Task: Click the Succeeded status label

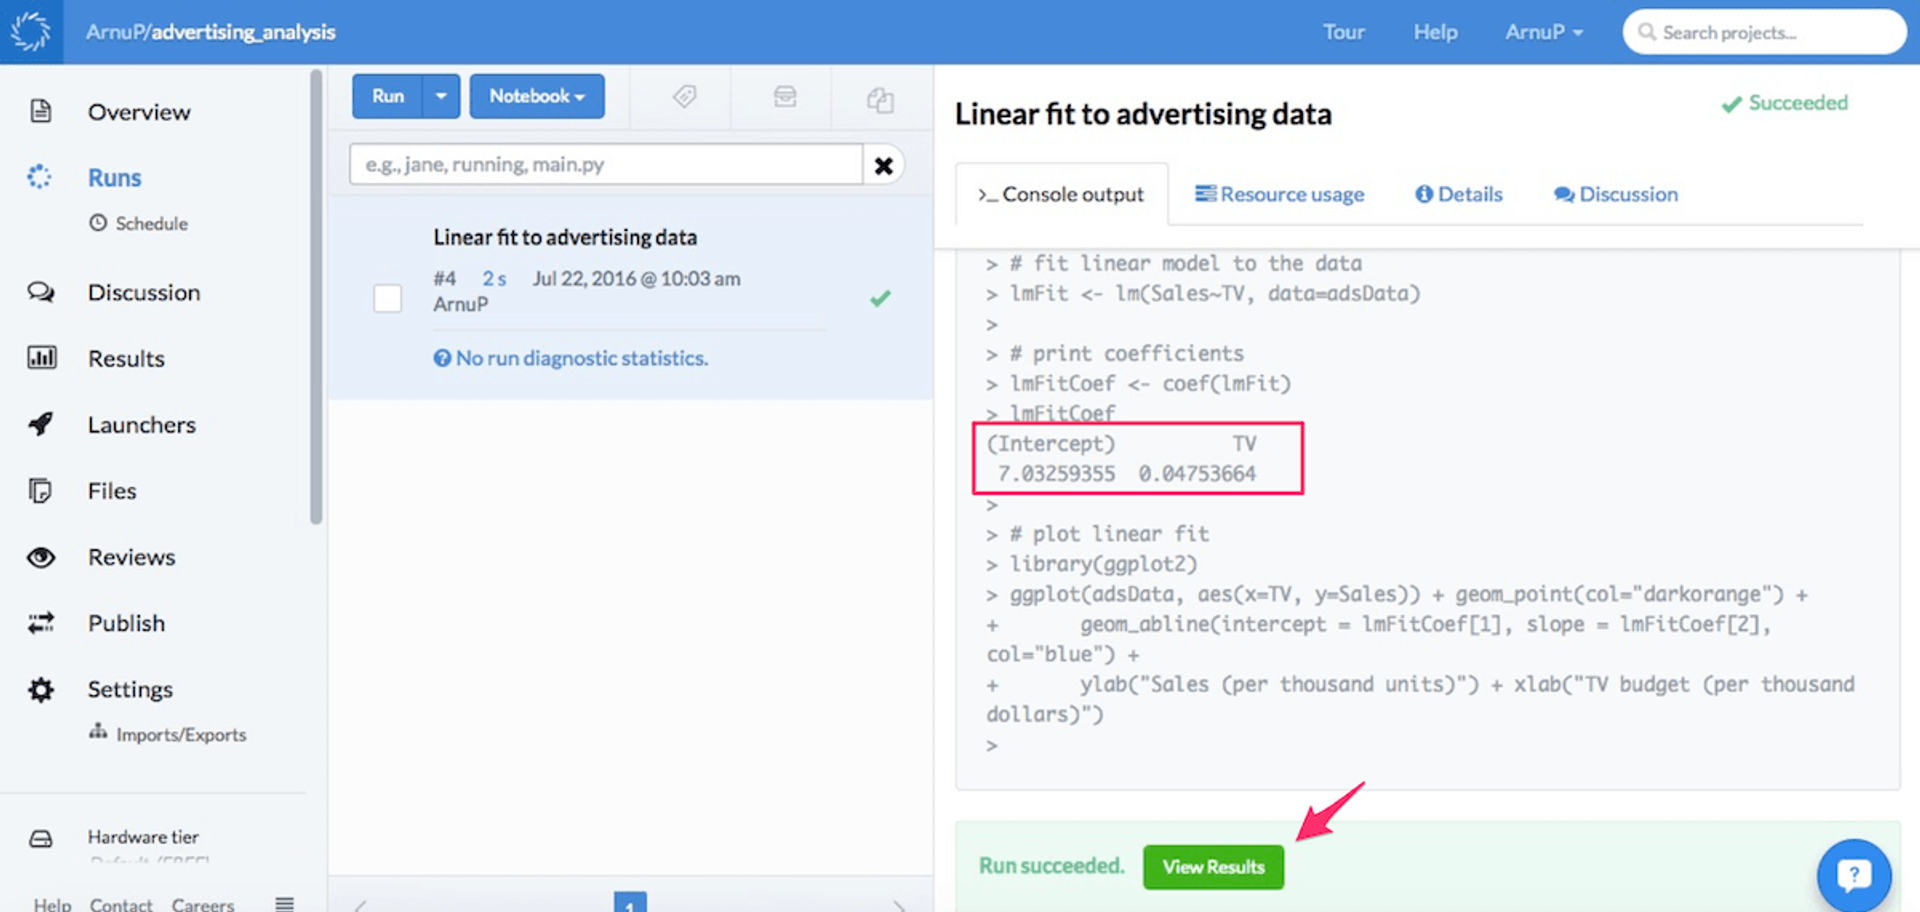Action: coord(1784,103)
